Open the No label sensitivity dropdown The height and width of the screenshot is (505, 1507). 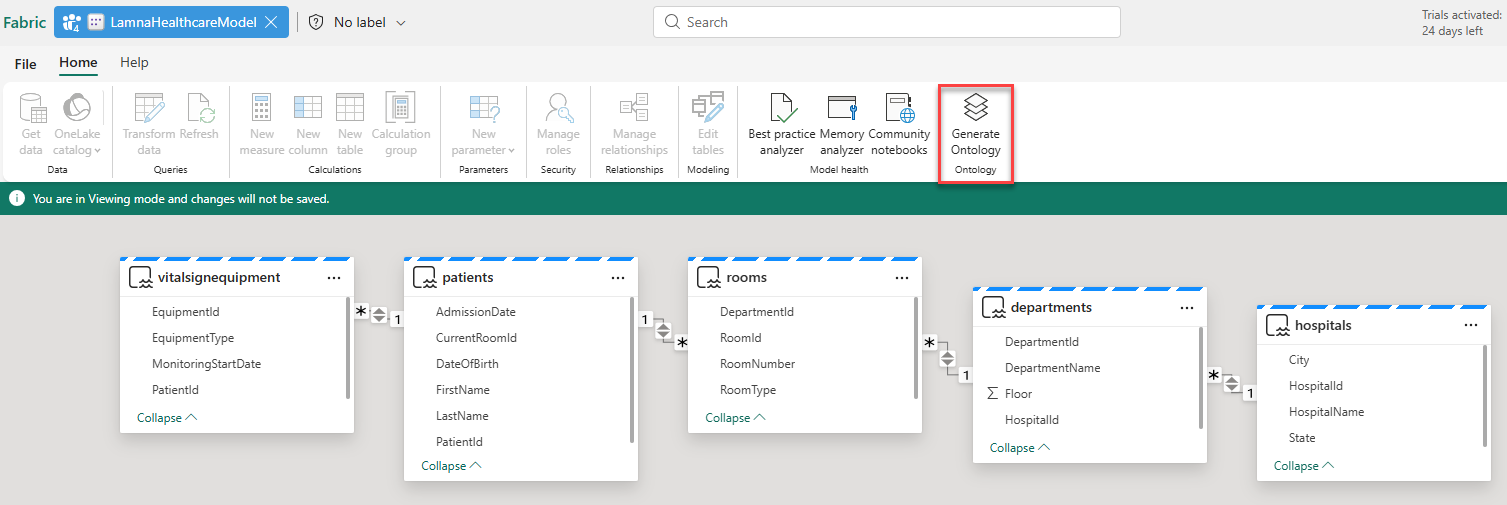357,22
